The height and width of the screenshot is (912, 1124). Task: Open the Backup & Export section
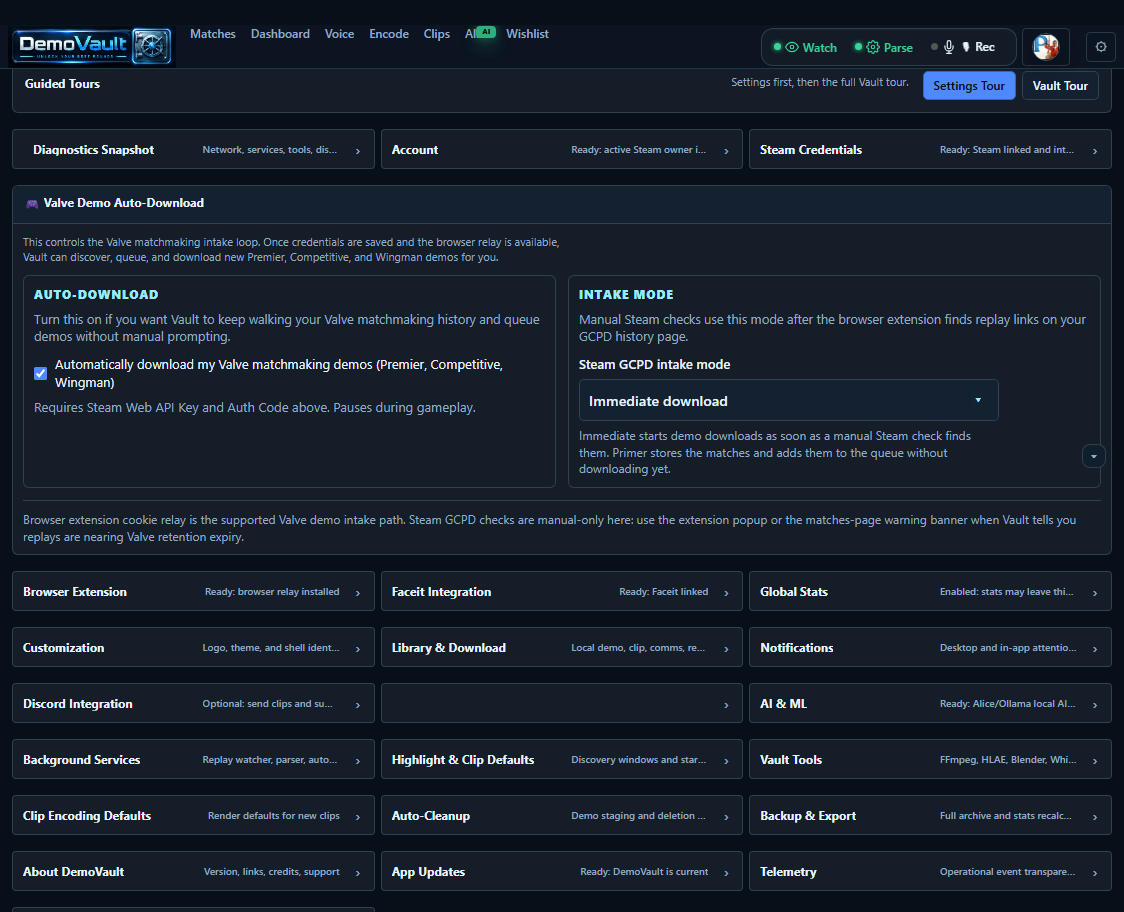click(x=930, y=815)
